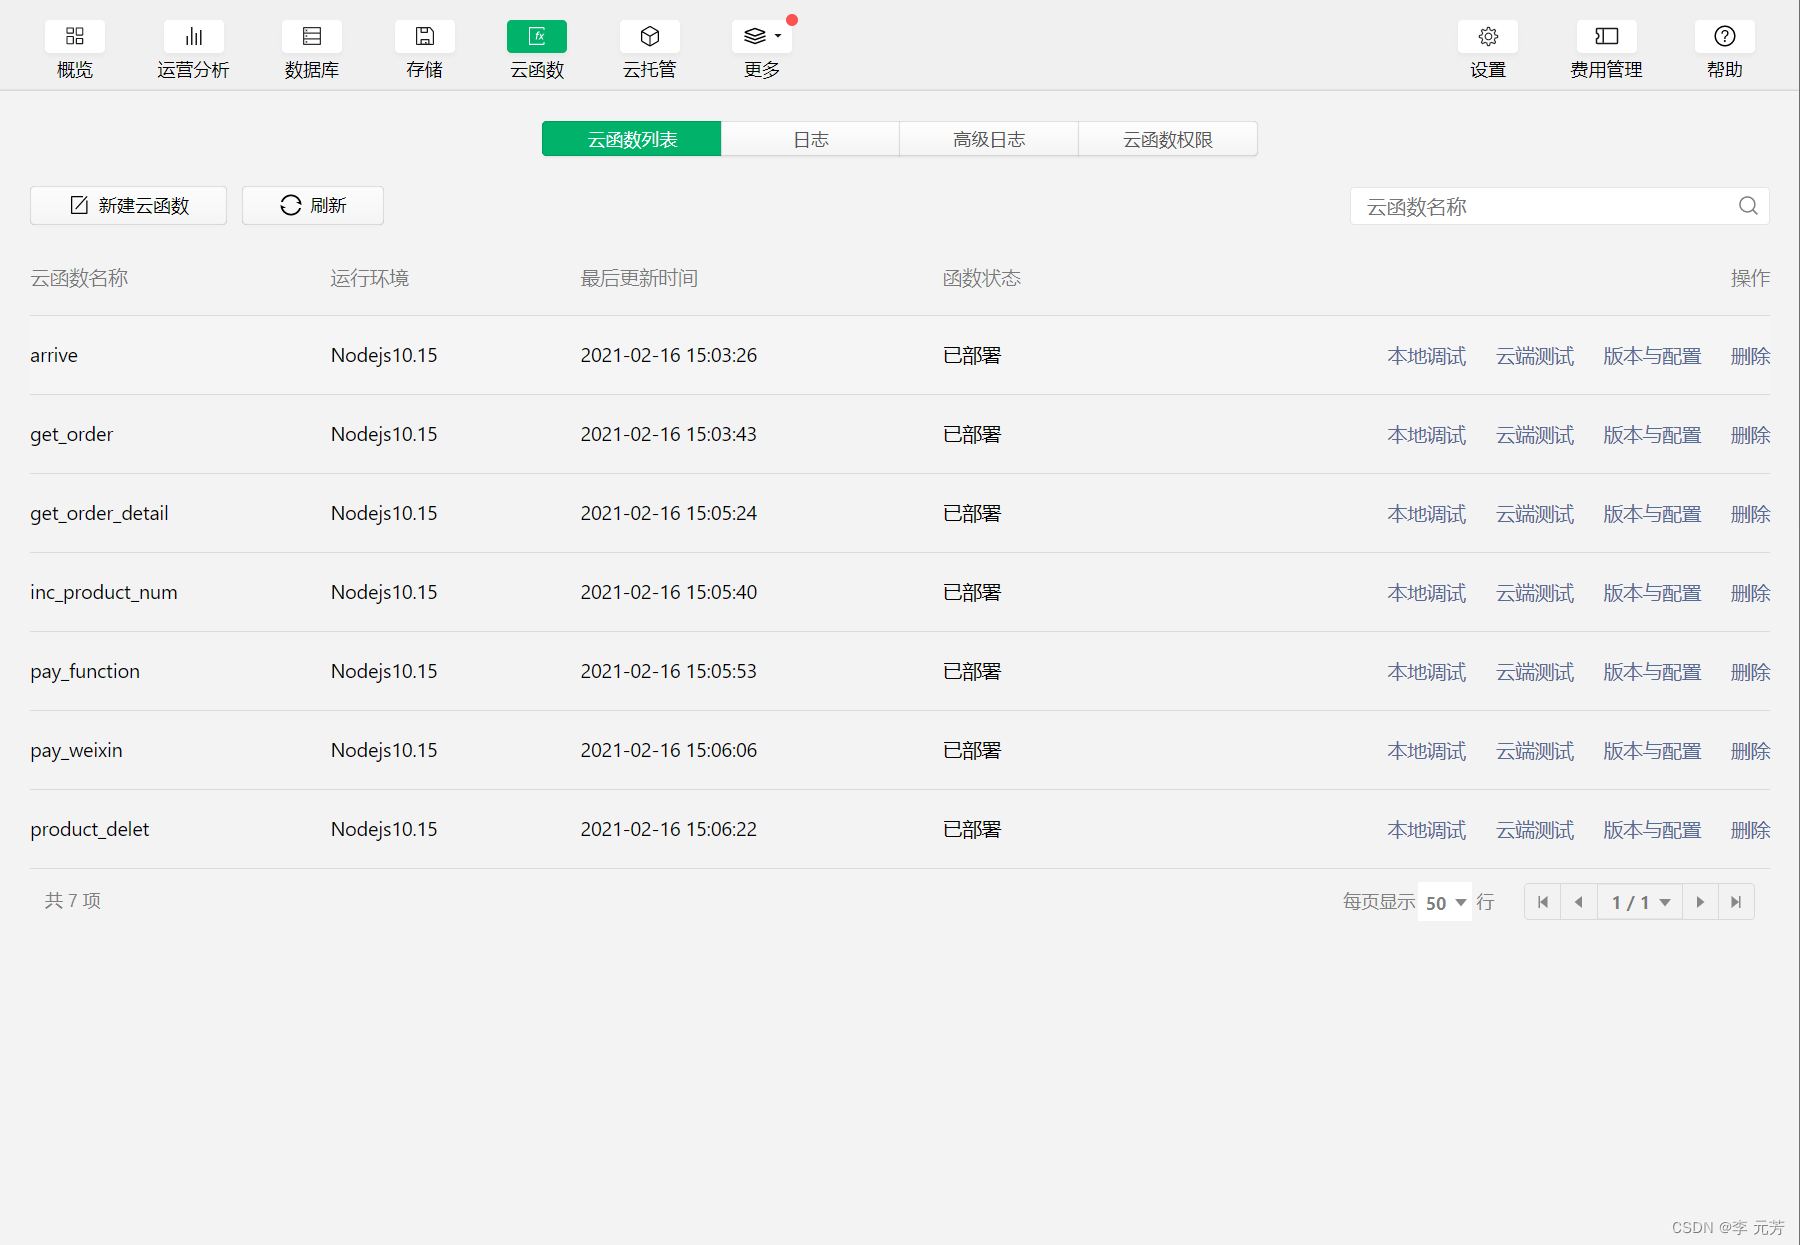Click 本地调试 for pay_function
This screenshot has height=1245, width=1800.
[x=1427, y=672]
